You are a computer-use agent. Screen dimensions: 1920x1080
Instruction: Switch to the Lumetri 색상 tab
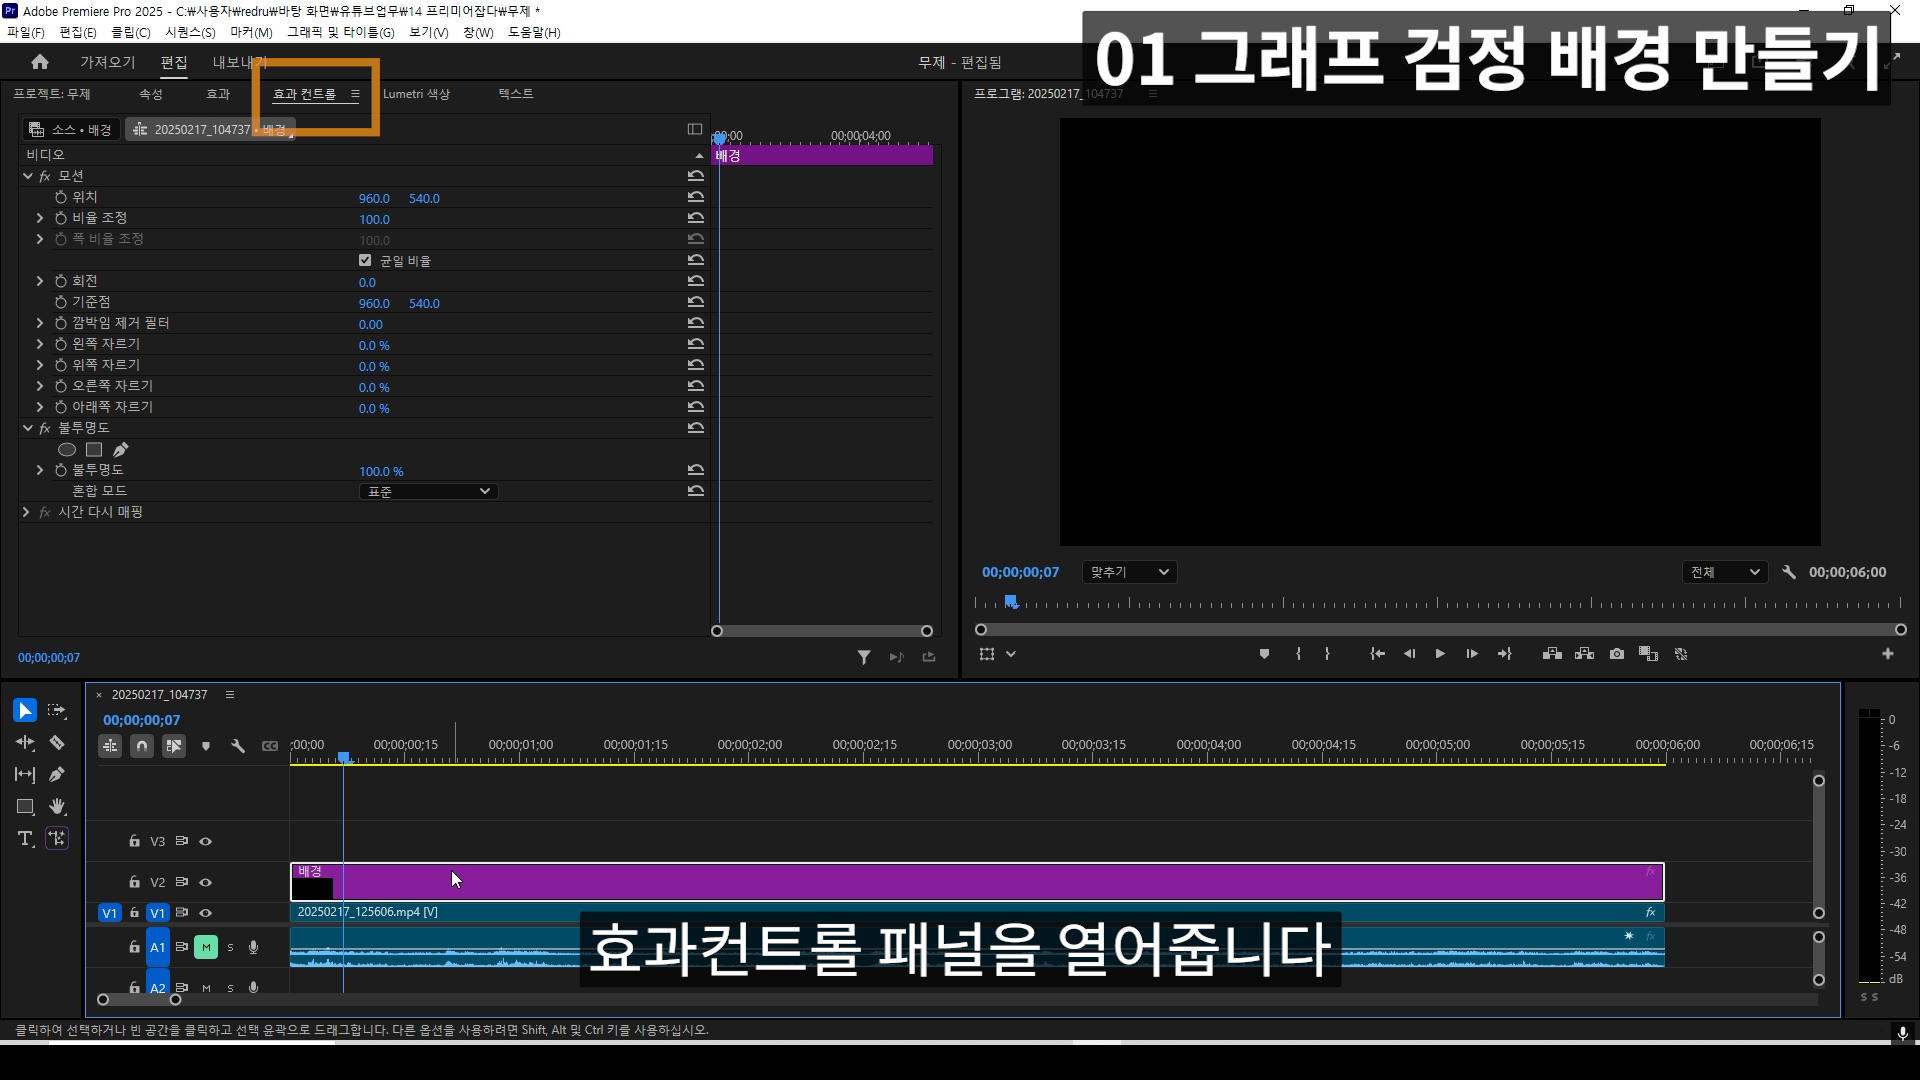(x=416, y=94)
